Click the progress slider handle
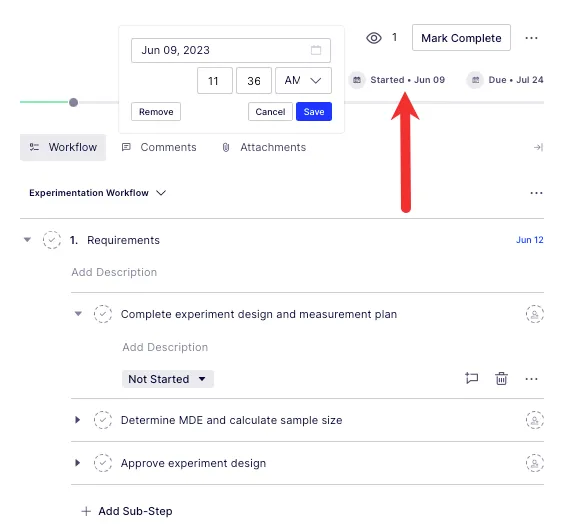This screenshot has height=530, width=573. pyautogui.click(x=73, y=102)
